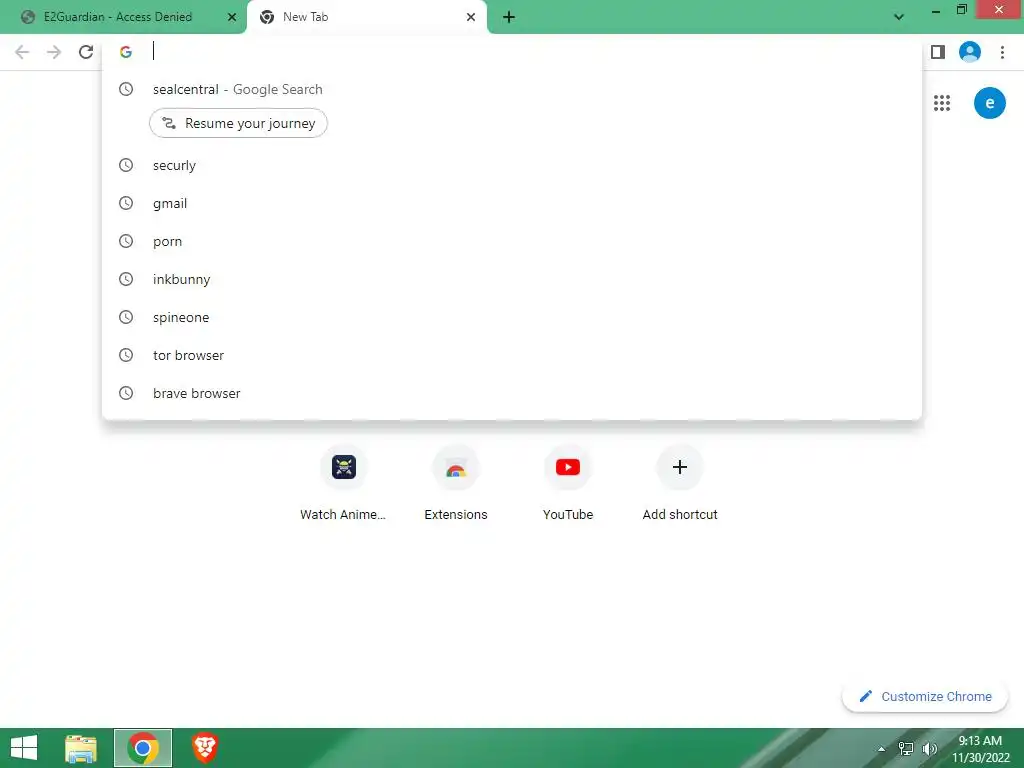Open the Windows Start button
This screenshot has width=1024, height=768.
pos(24,748)
